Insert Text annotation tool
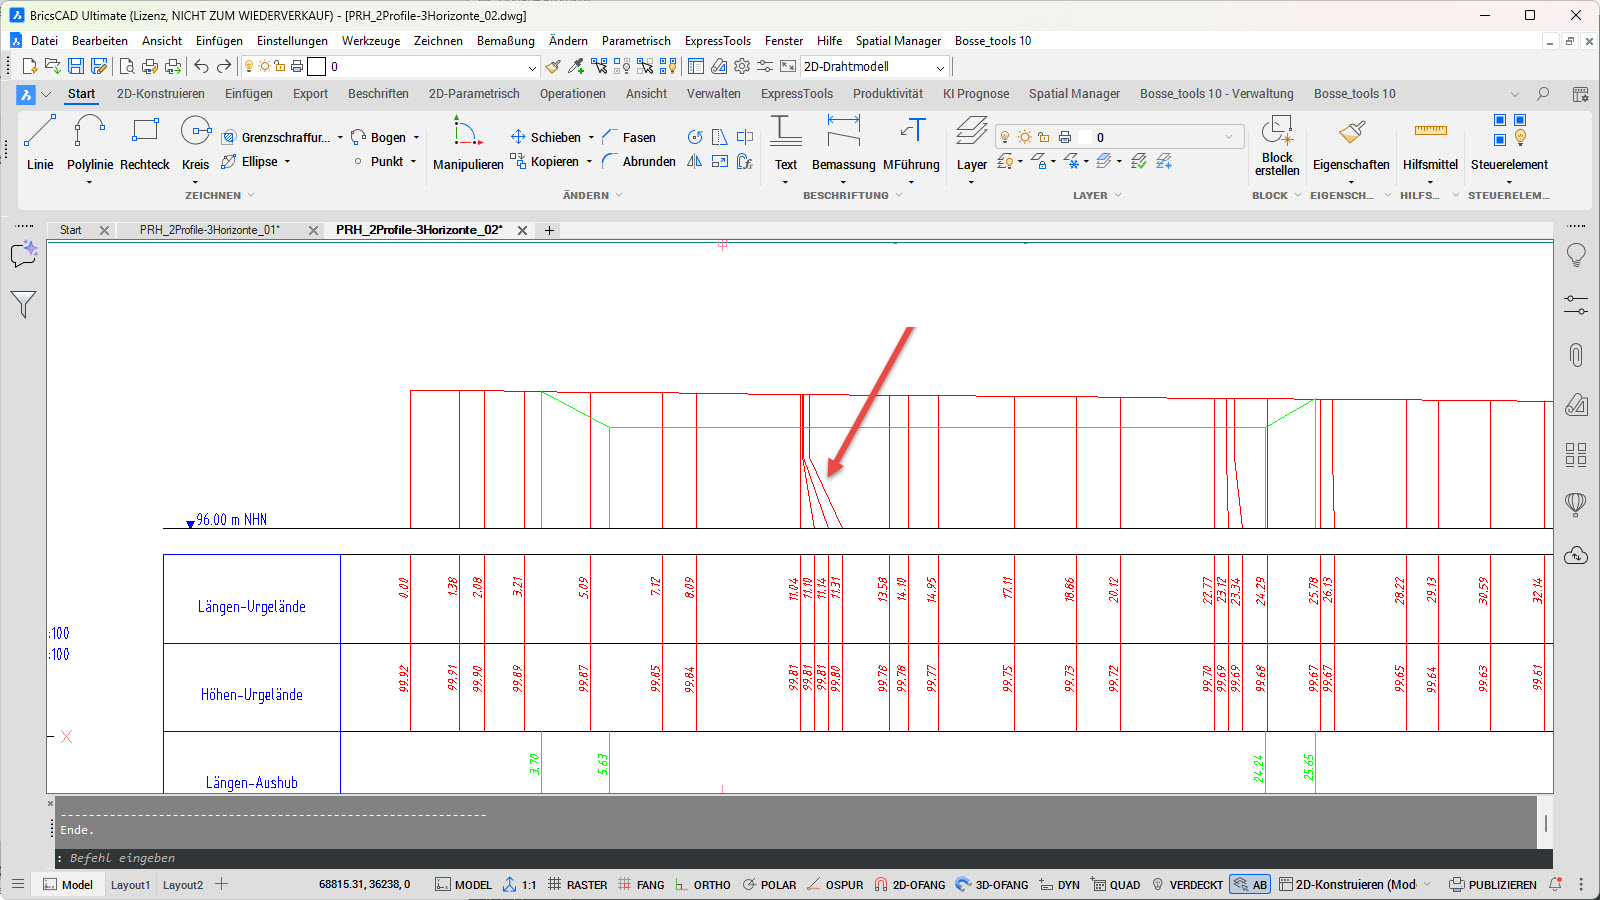 tap(786, 143)
